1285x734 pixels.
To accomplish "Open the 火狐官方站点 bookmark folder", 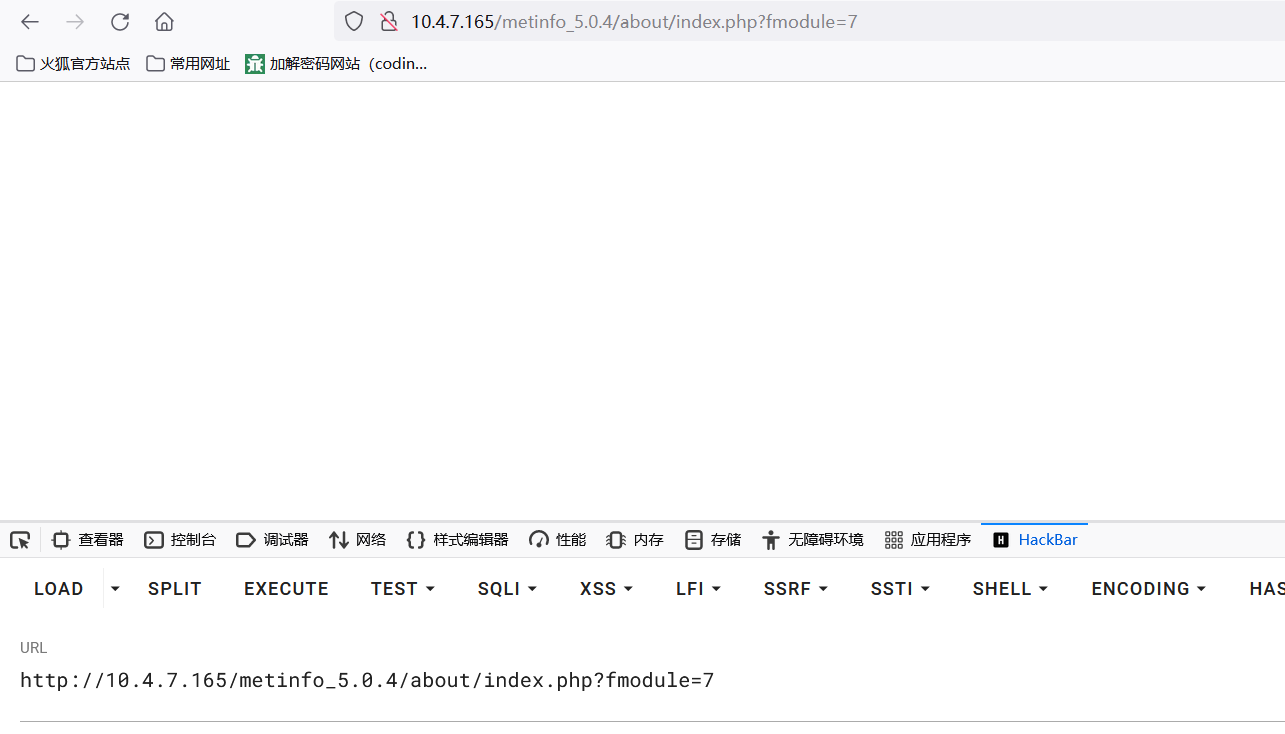I will pos(73,63).
